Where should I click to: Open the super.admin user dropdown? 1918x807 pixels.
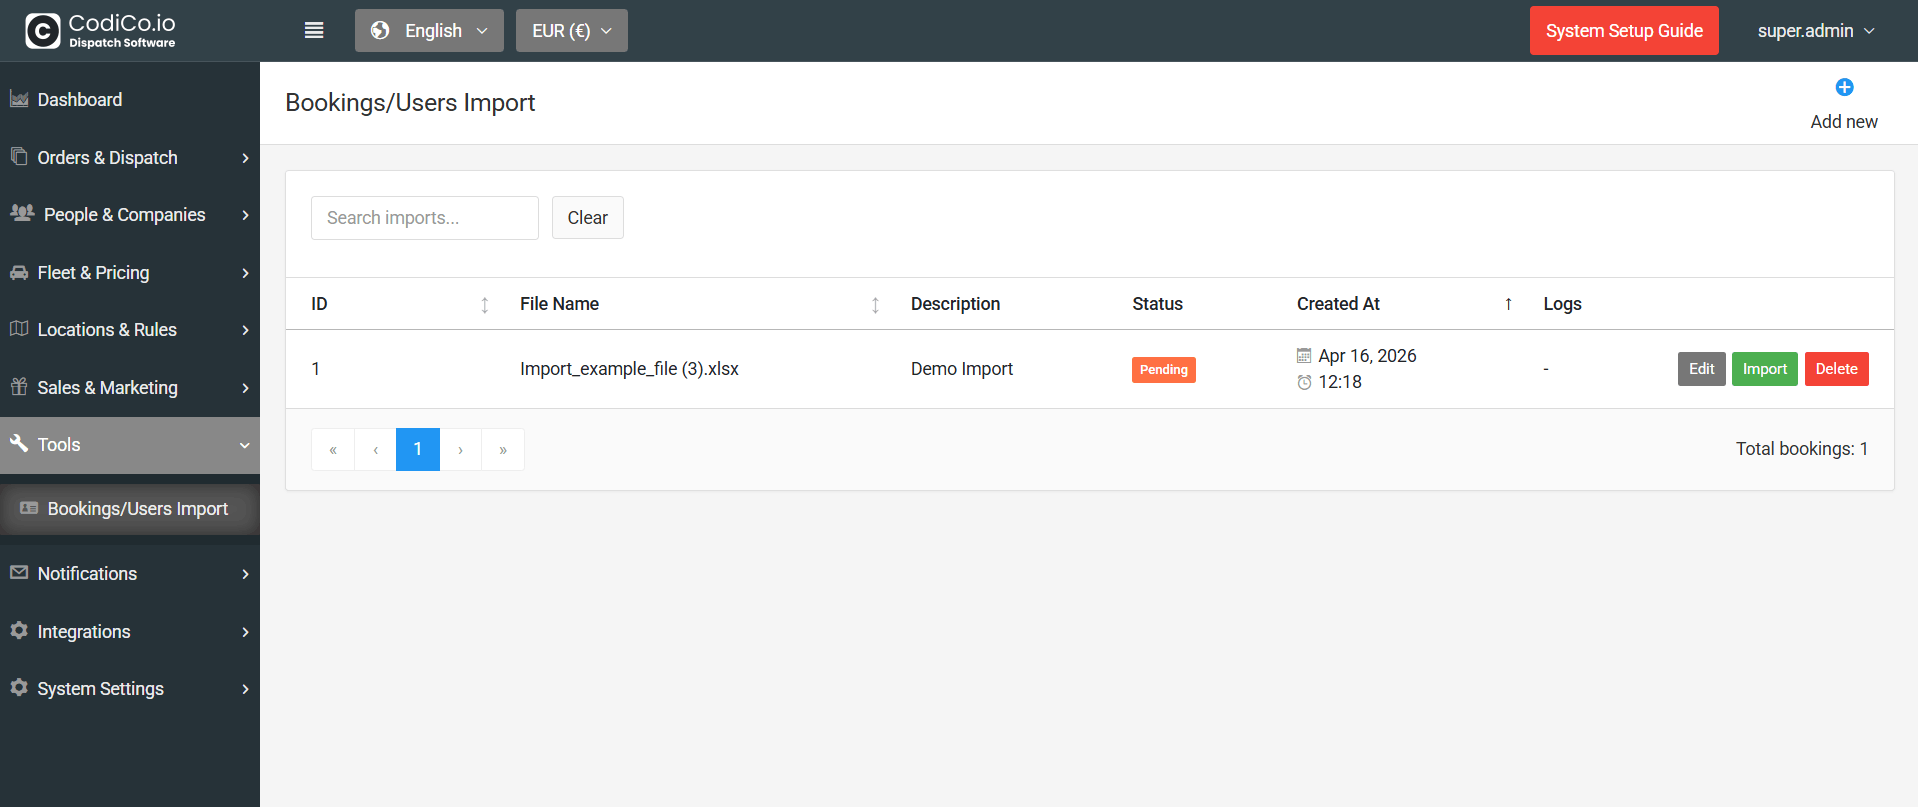point(1815,31)
